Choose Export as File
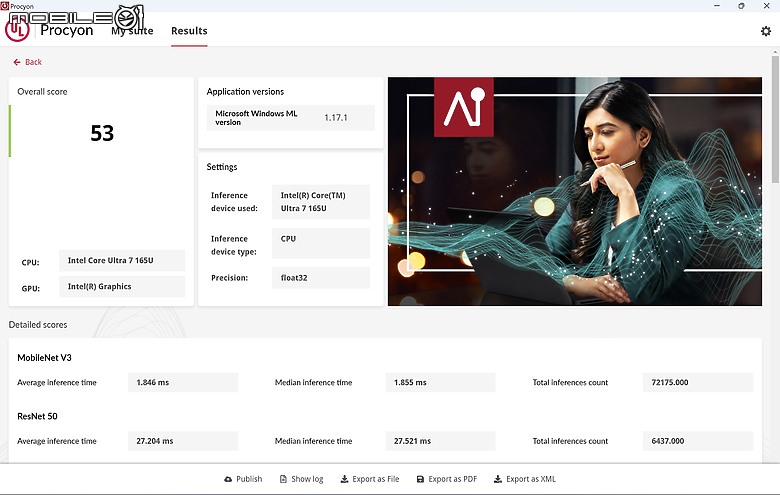Screen dimensions: 780x495 (x=370, y=479)
